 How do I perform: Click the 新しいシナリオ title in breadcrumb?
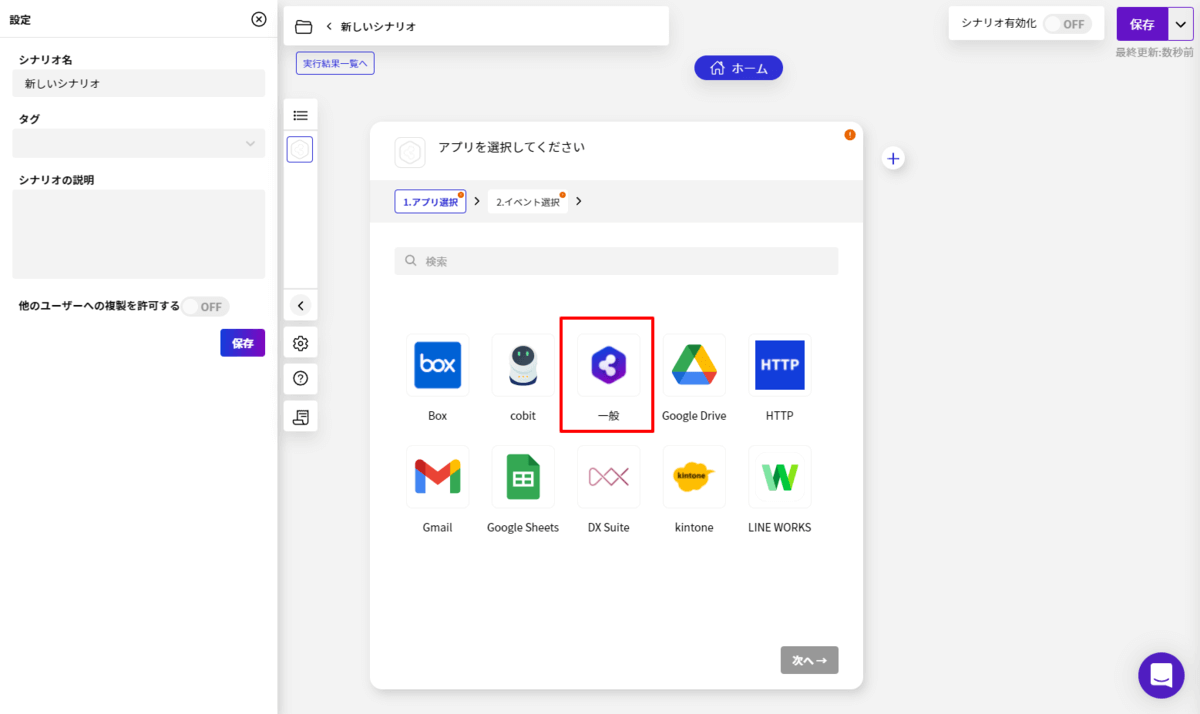tap(378, 27)
